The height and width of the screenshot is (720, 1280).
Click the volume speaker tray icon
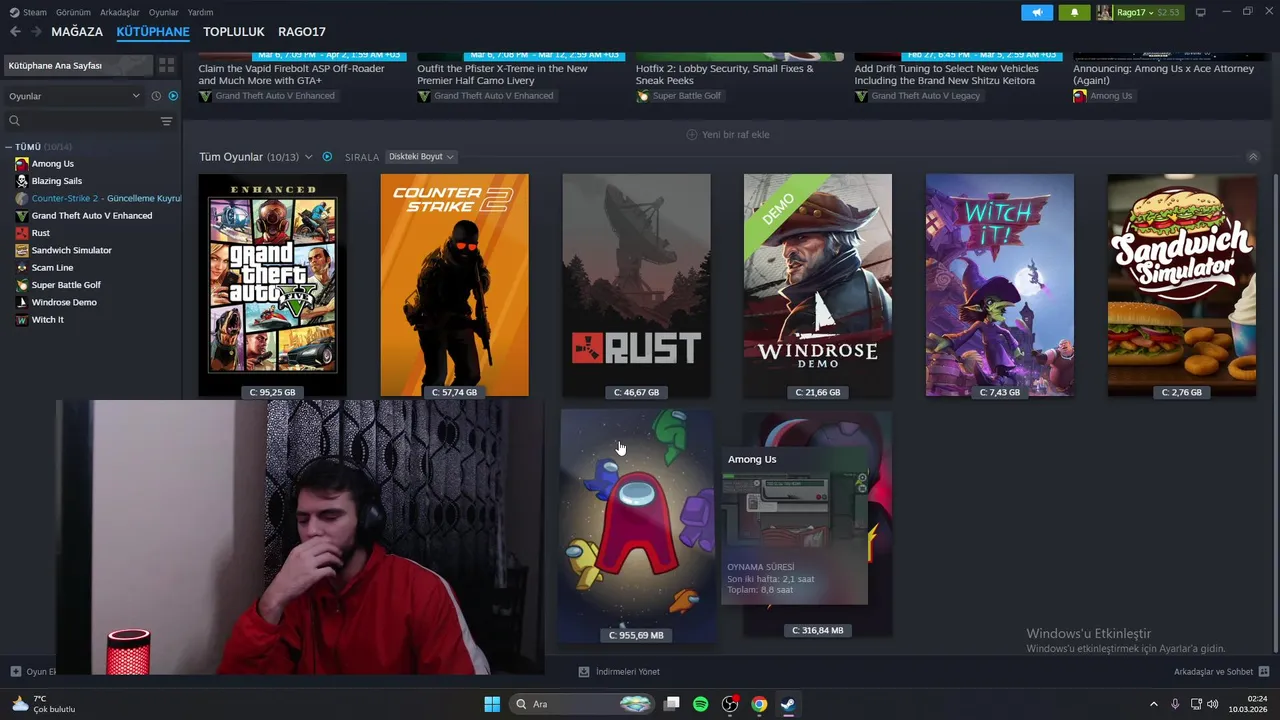(1213, 704)
